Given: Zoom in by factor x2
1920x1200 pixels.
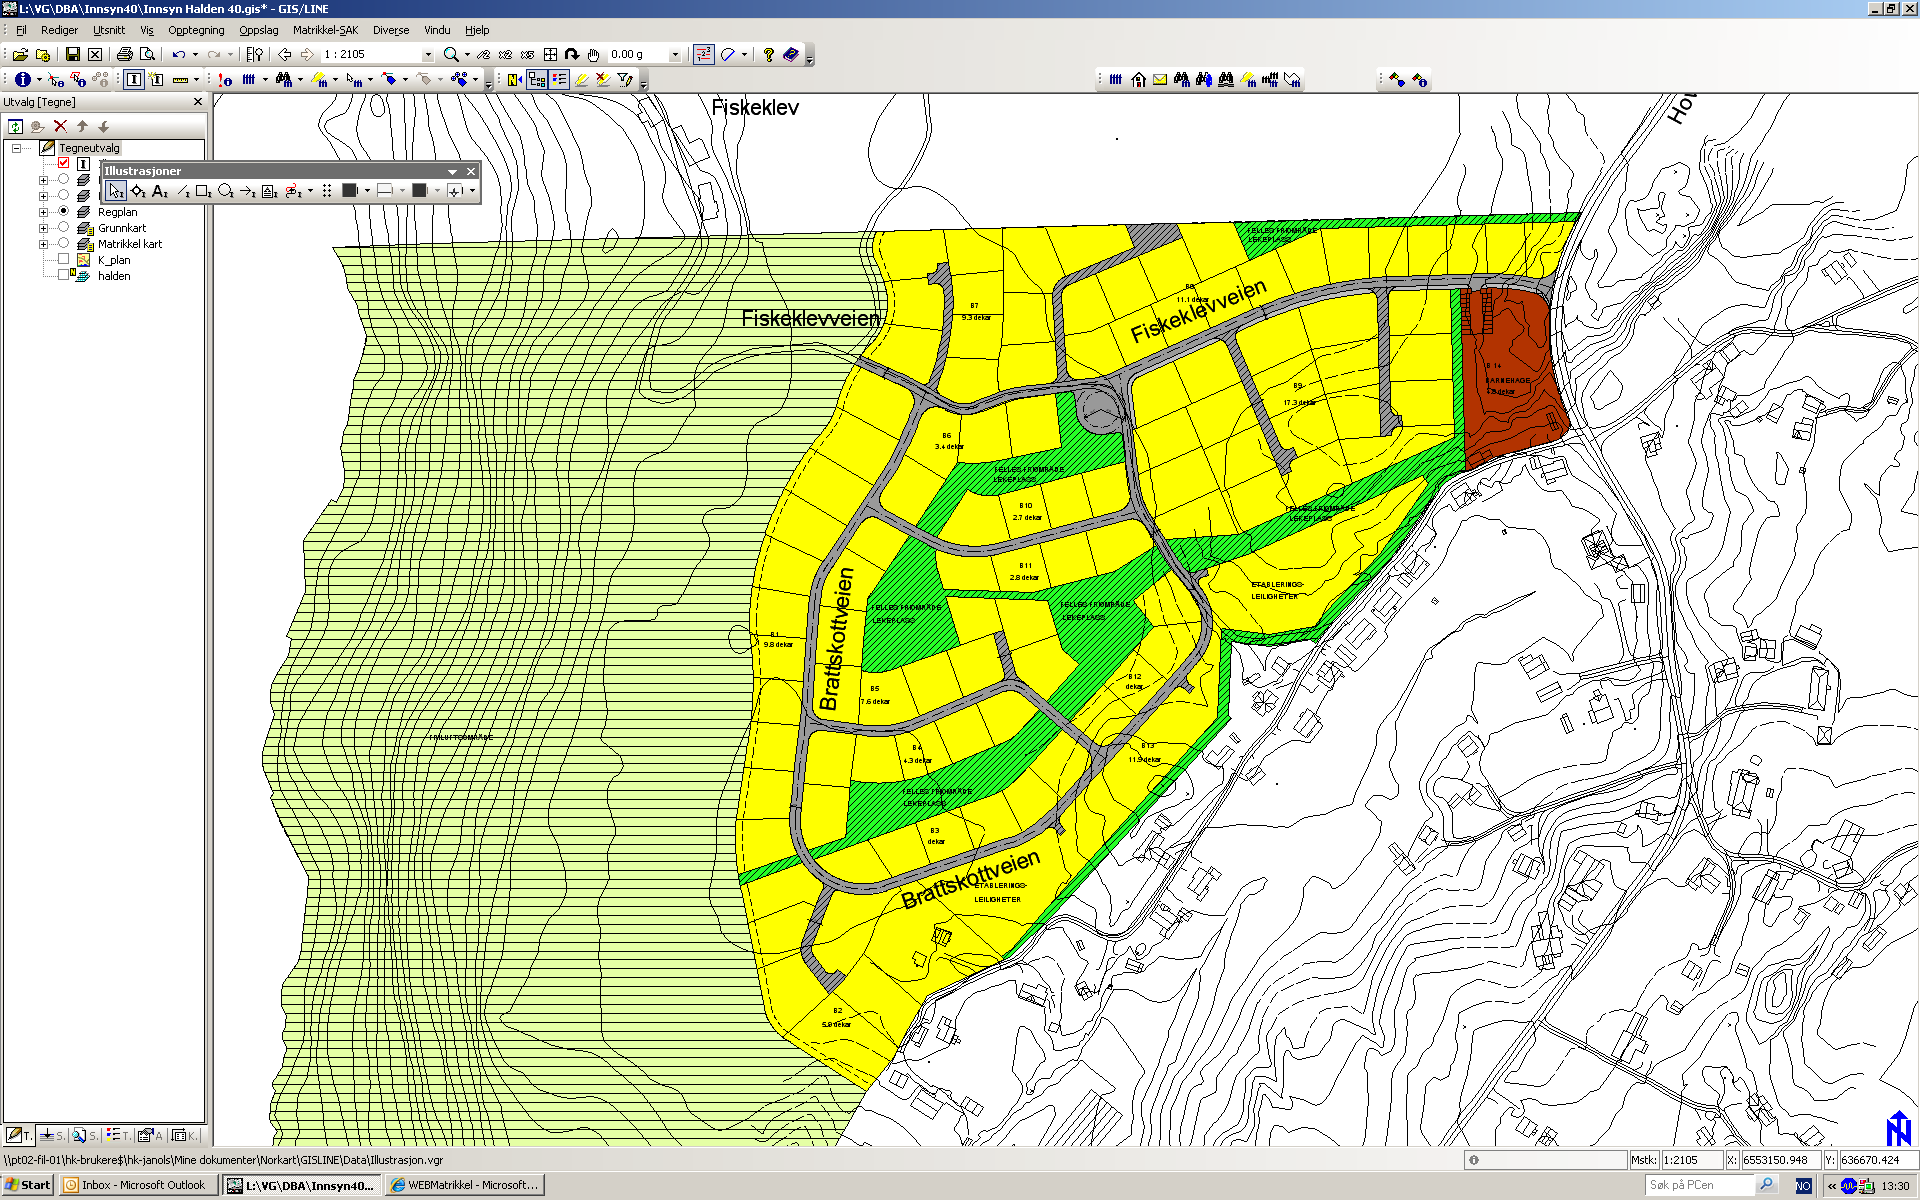Looking at the screenshot, I should 506,55.
